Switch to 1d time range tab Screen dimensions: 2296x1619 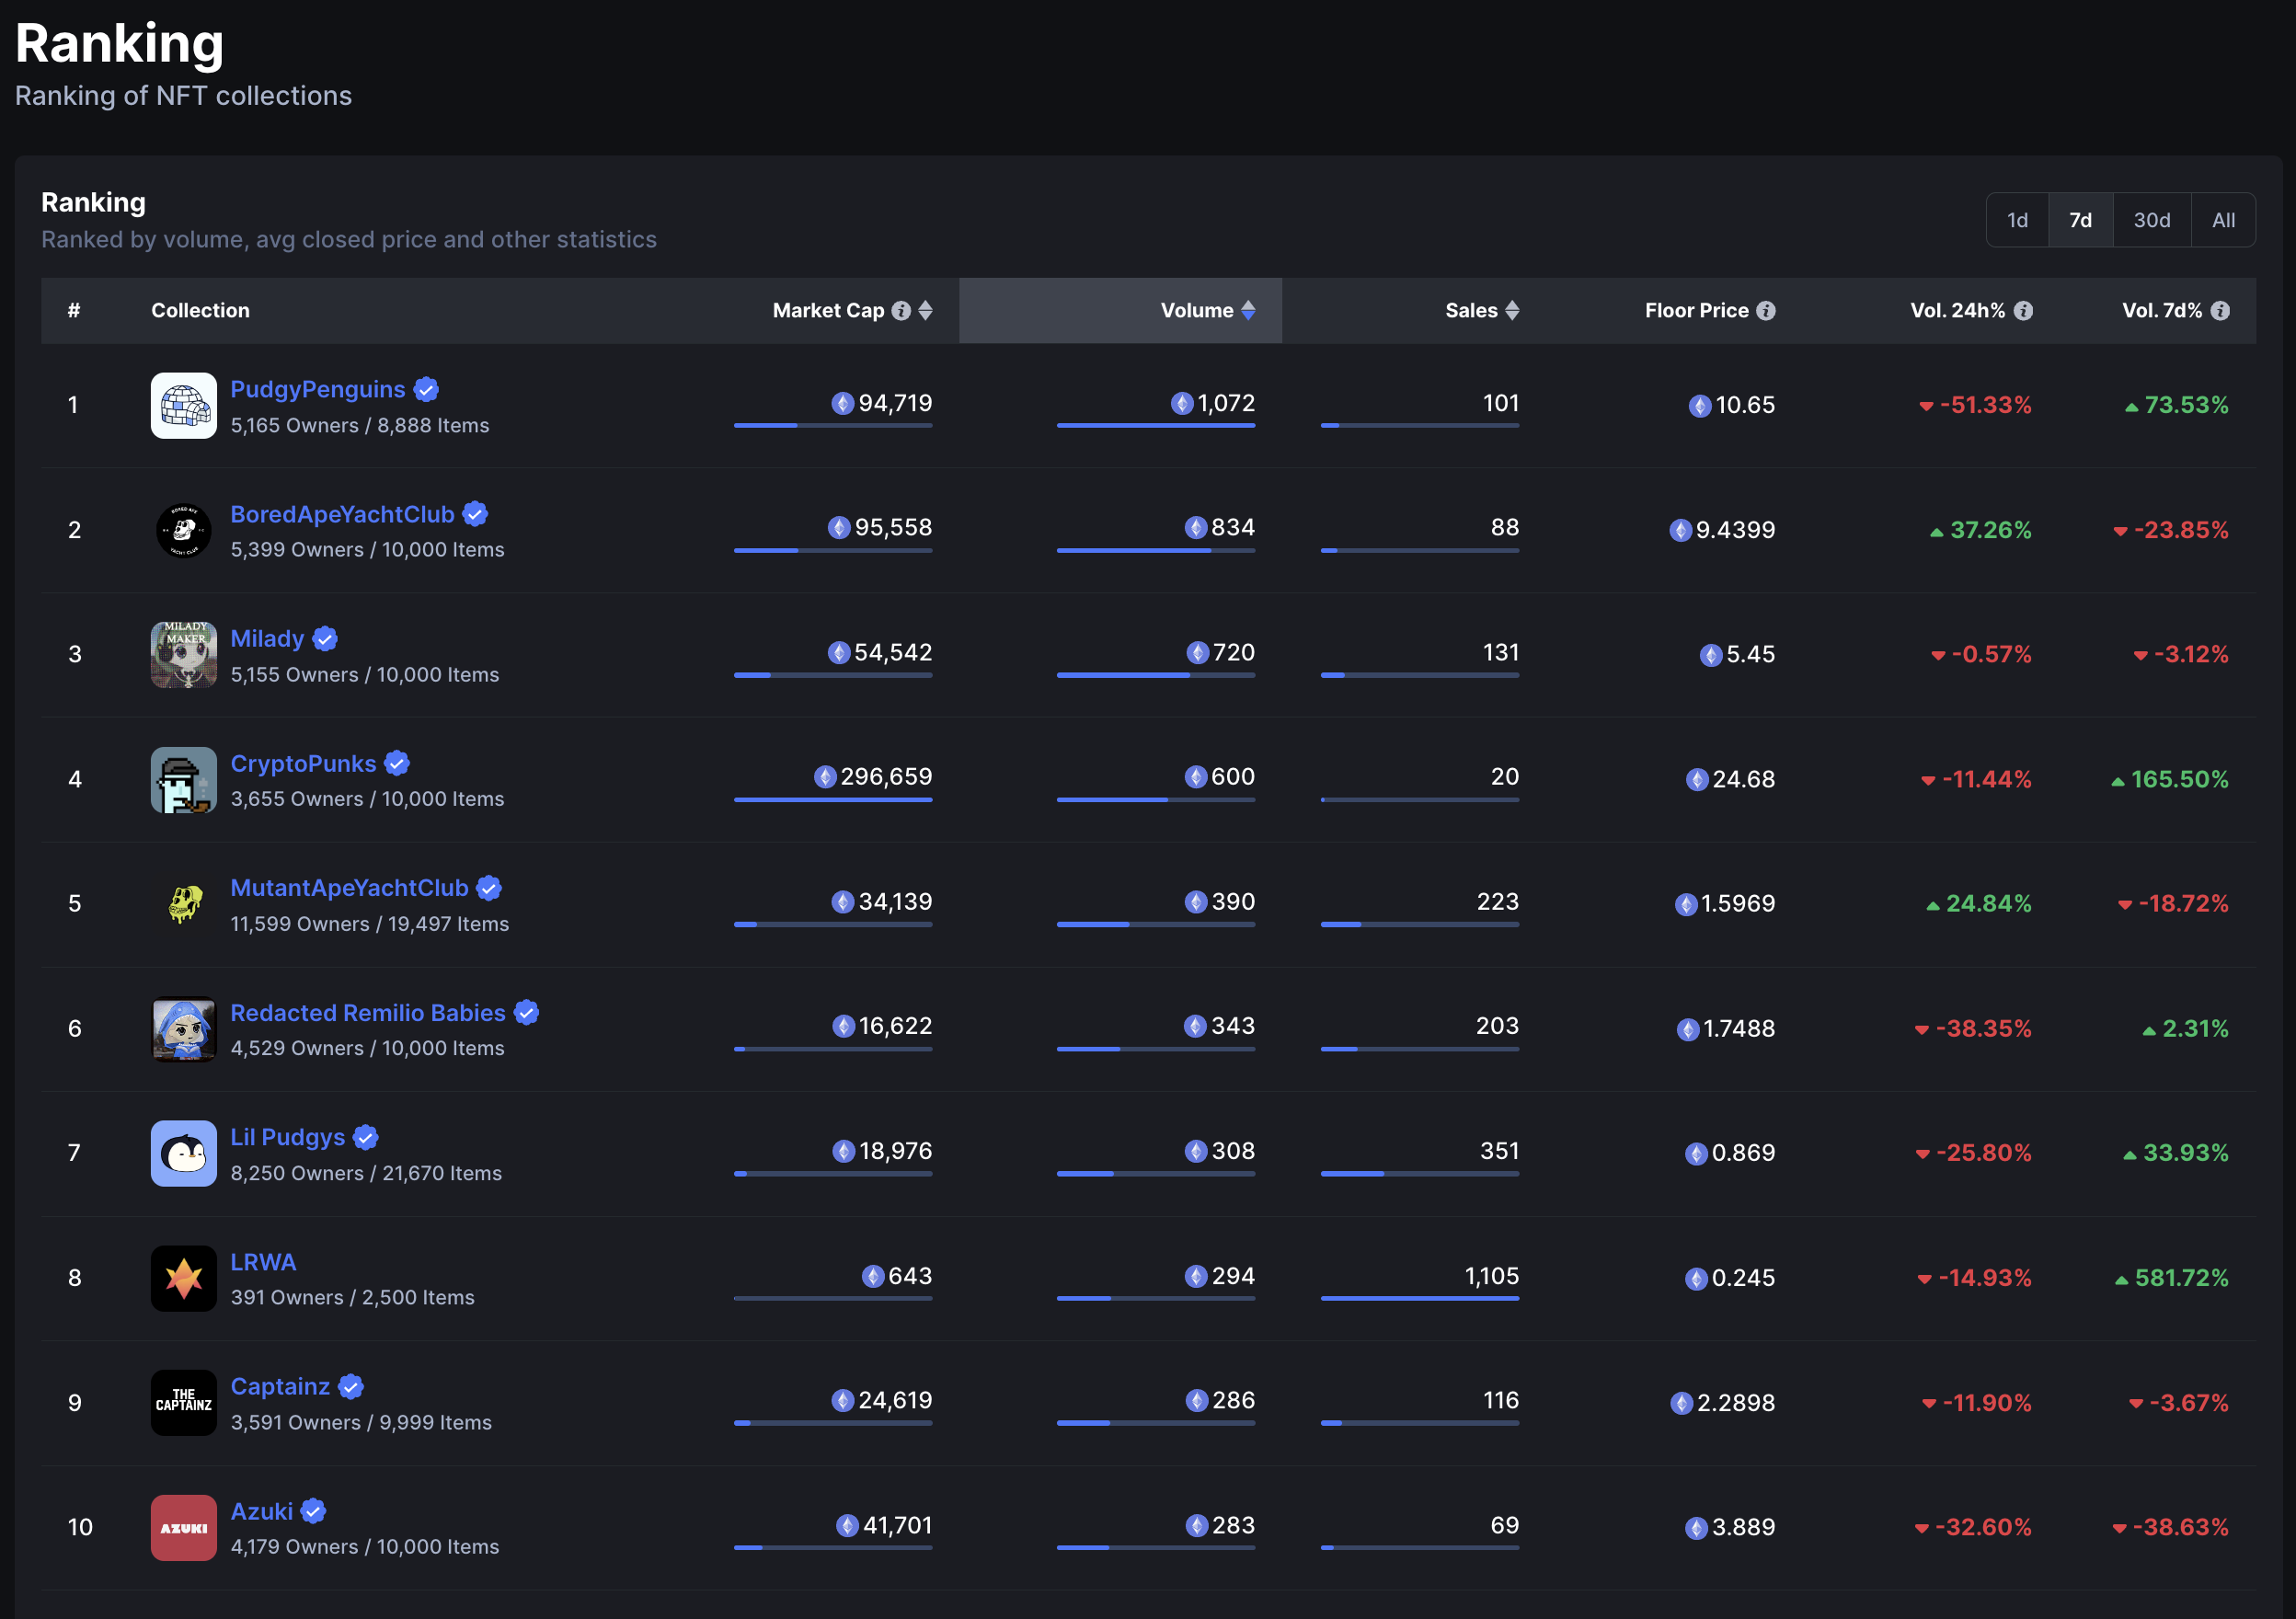[2018, 220]
